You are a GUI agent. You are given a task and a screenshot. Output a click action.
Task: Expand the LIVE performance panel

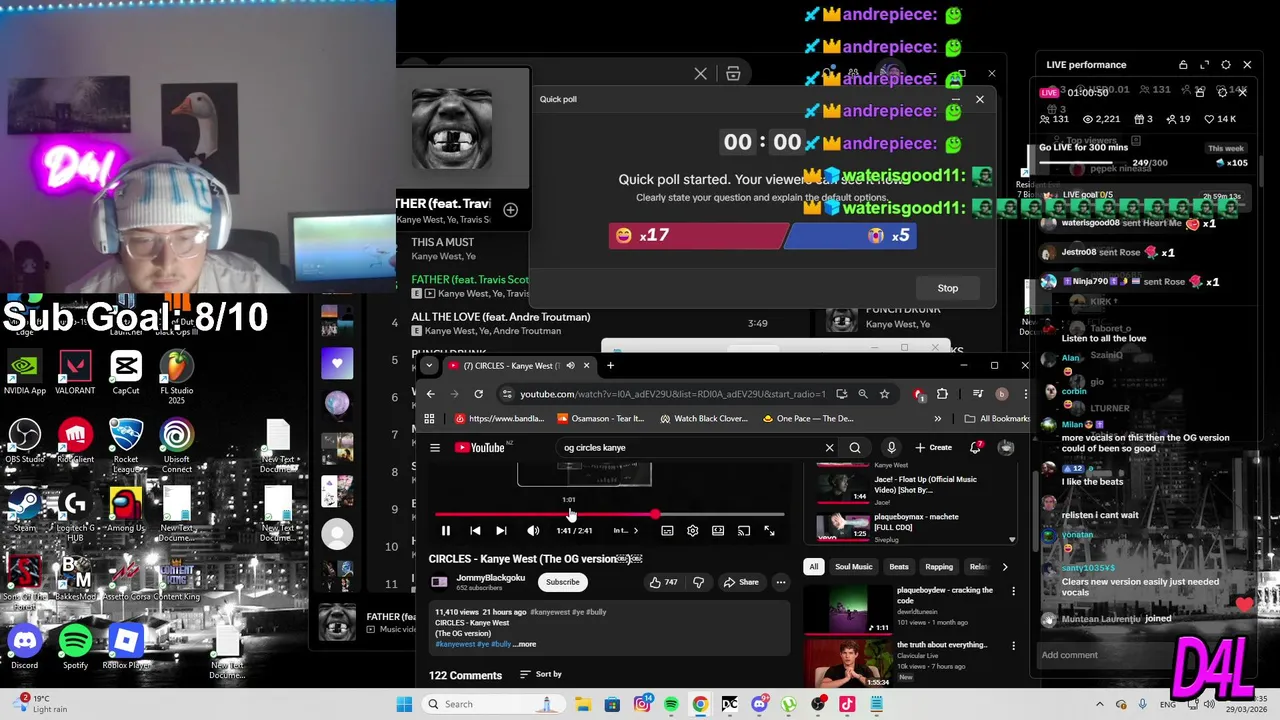click(x=1204, y=65)
